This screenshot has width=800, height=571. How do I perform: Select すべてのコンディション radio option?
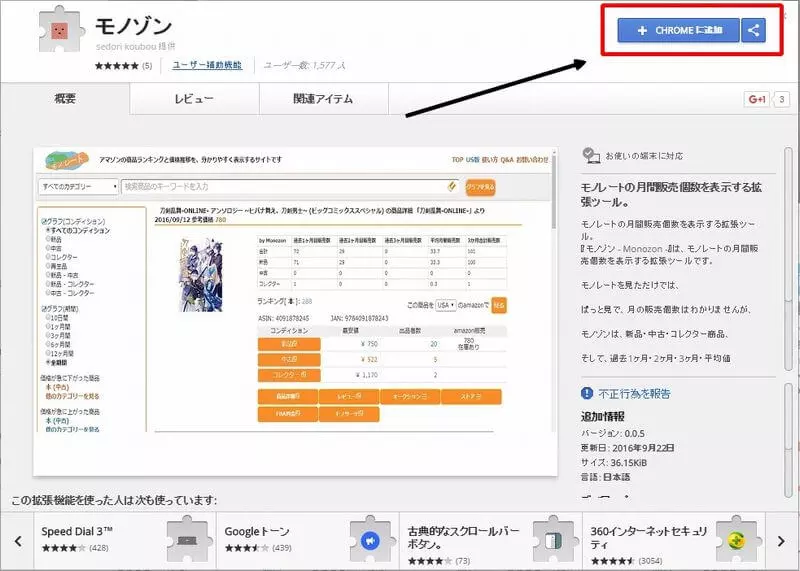click(x=48, y=231)
